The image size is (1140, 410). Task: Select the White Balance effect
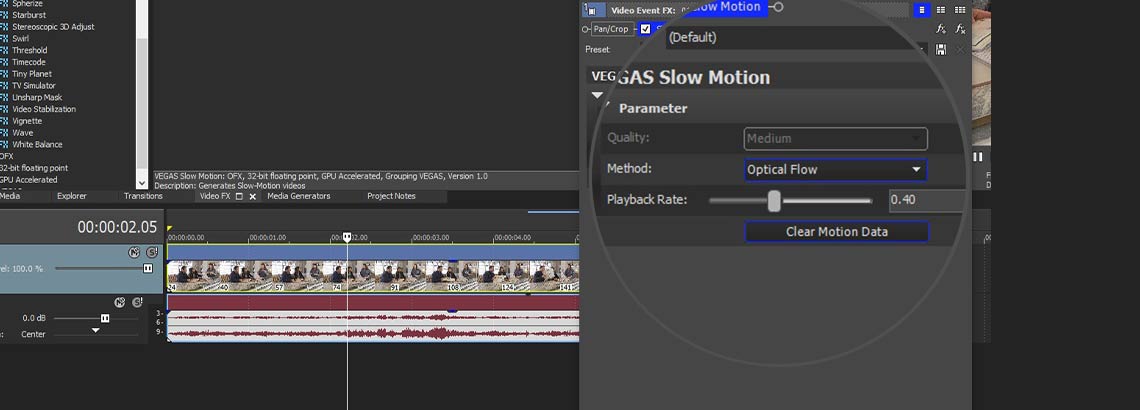pyautogui.click(x=37, y=144)
